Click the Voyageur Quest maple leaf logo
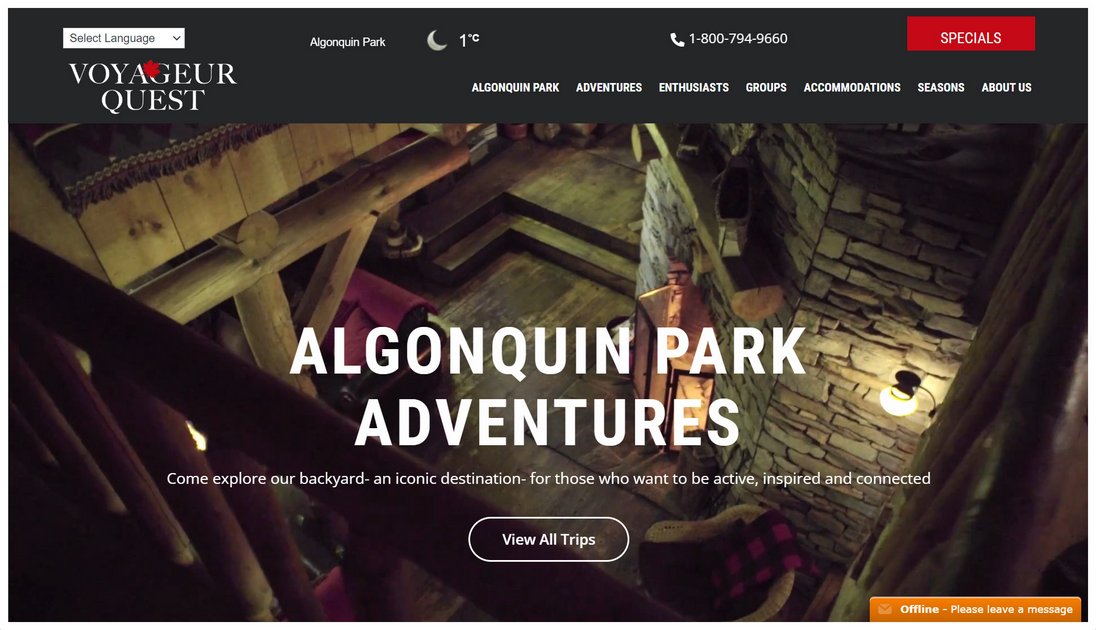The width and height of the screenshot is (1096, 630). (x=152, y=86)
